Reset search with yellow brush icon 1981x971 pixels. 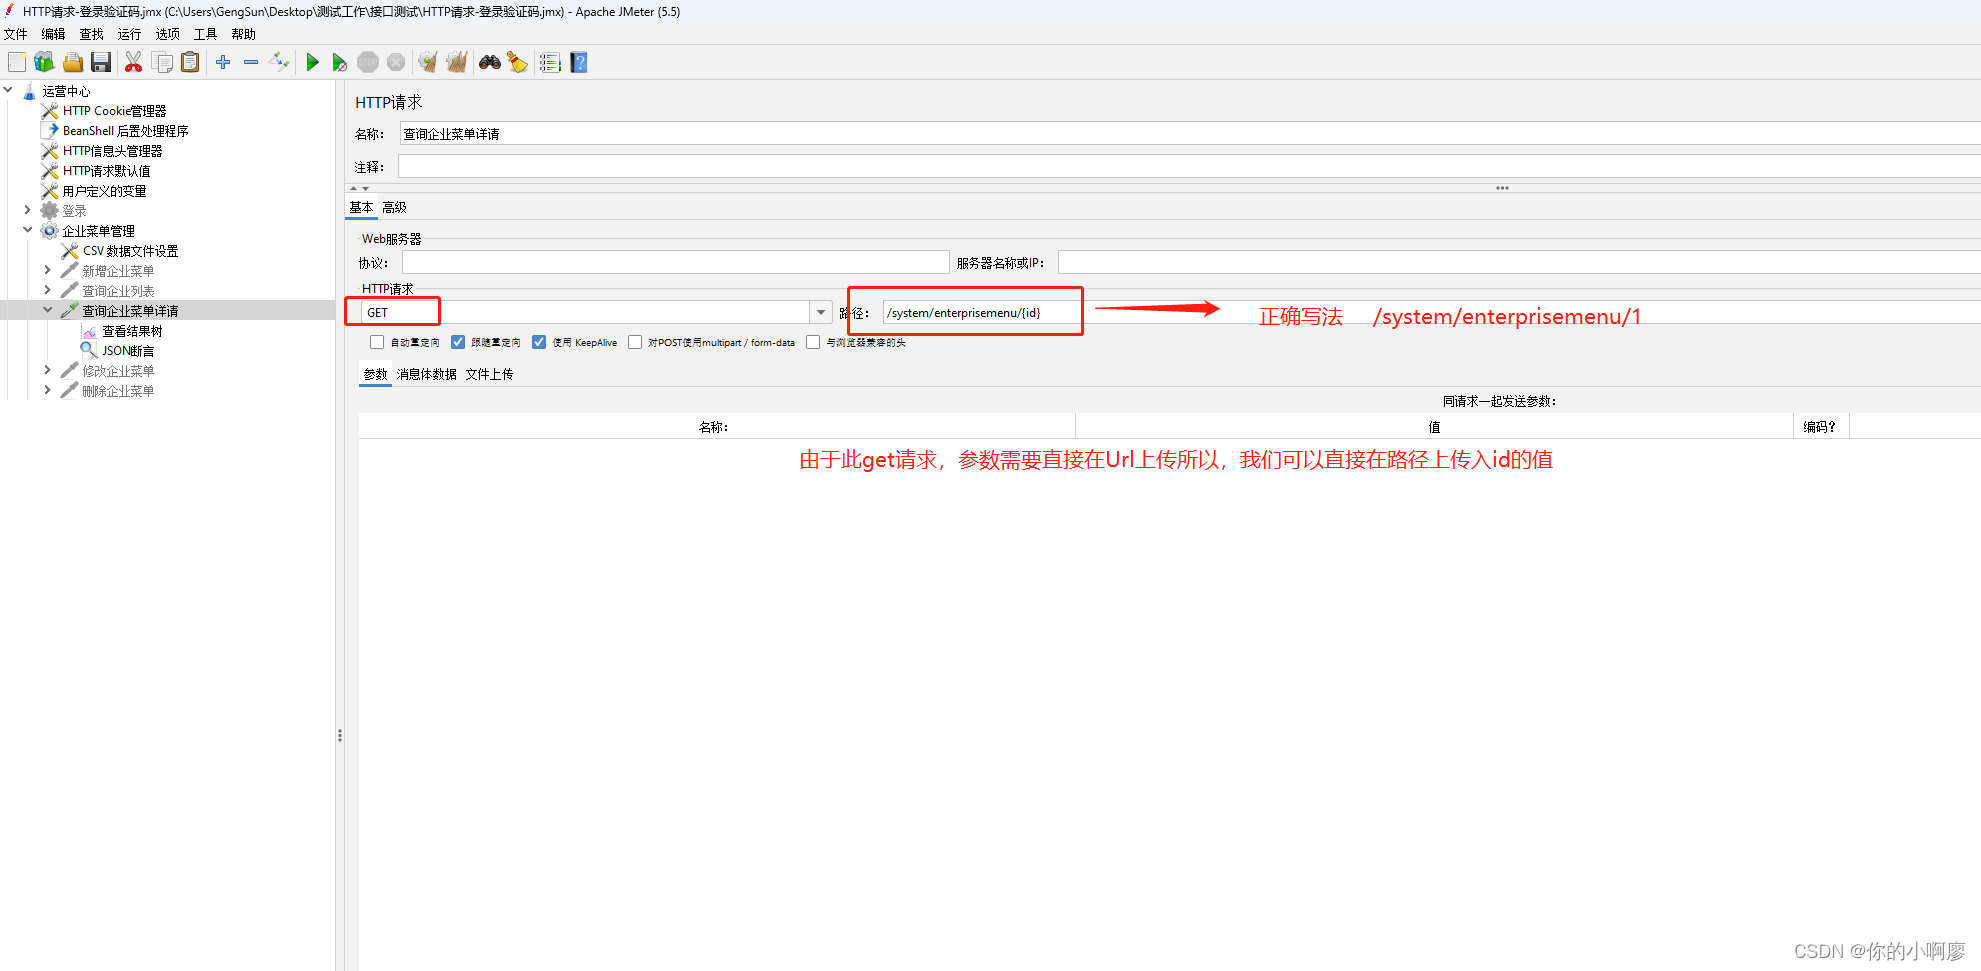coord(517,62)
